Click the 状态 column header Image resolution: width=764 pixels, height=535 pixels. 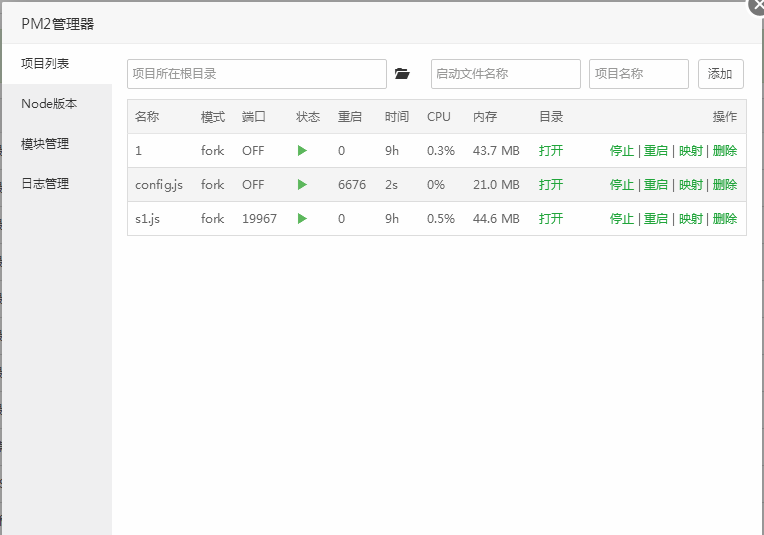[x=308, y=116]
